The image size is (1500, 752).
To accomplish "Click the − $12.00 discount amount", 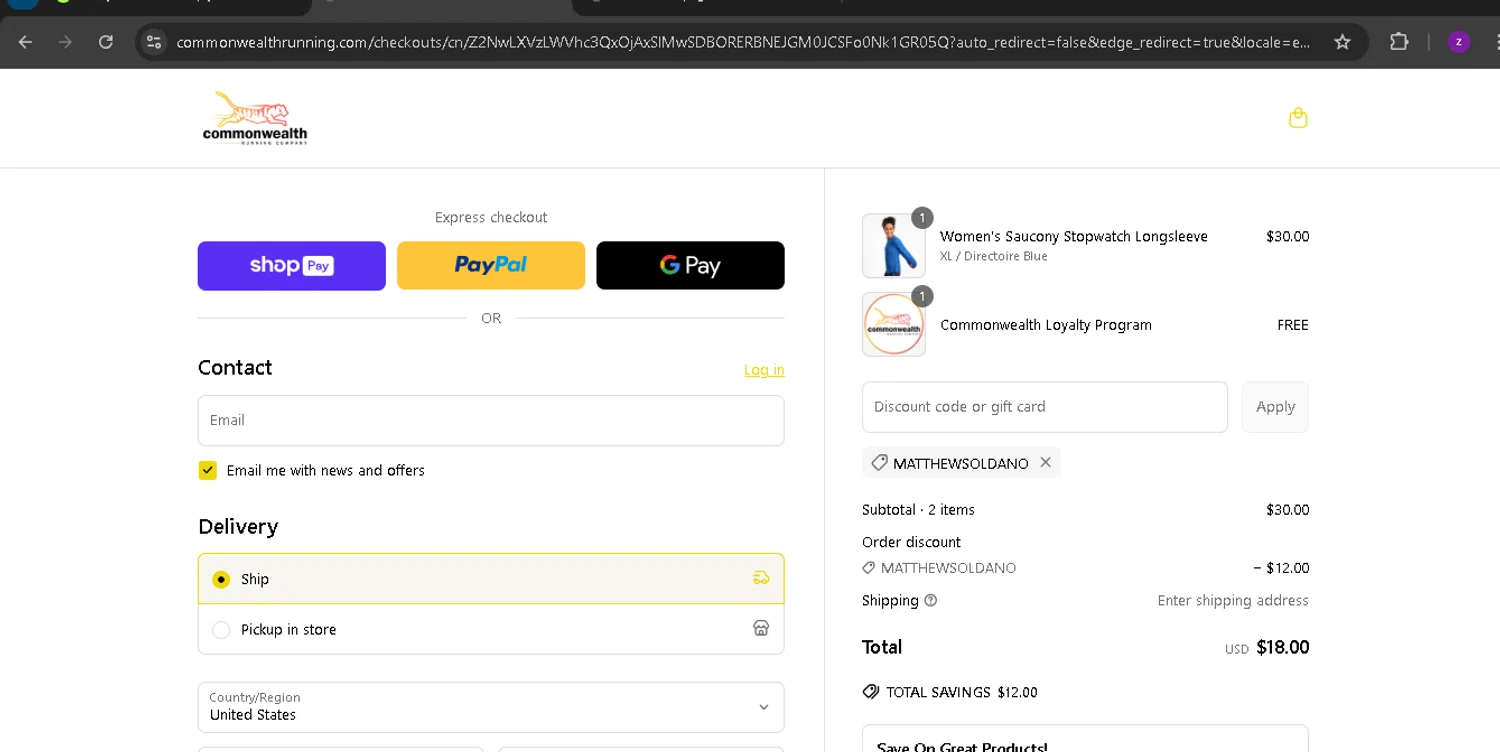I will pyautogui.click(x=1281, y=568).
